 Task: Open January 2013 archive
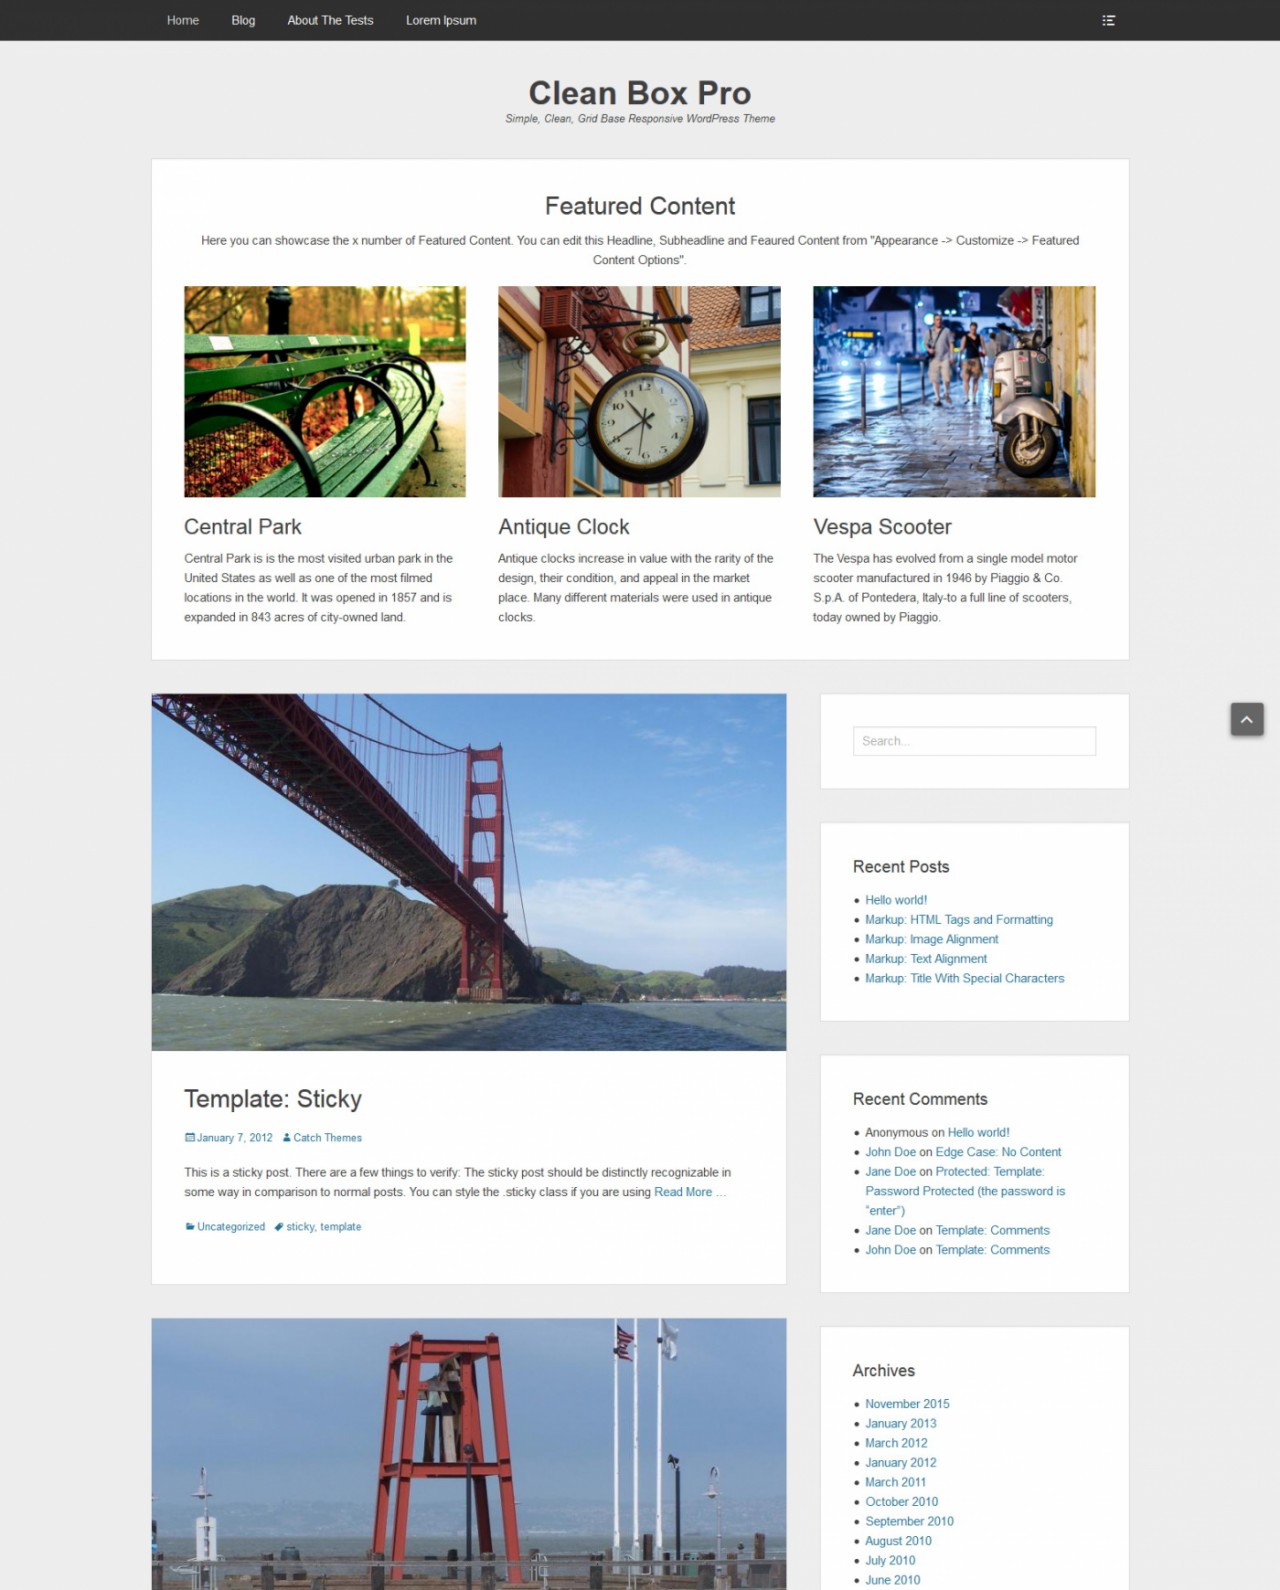pos(901,1423)
